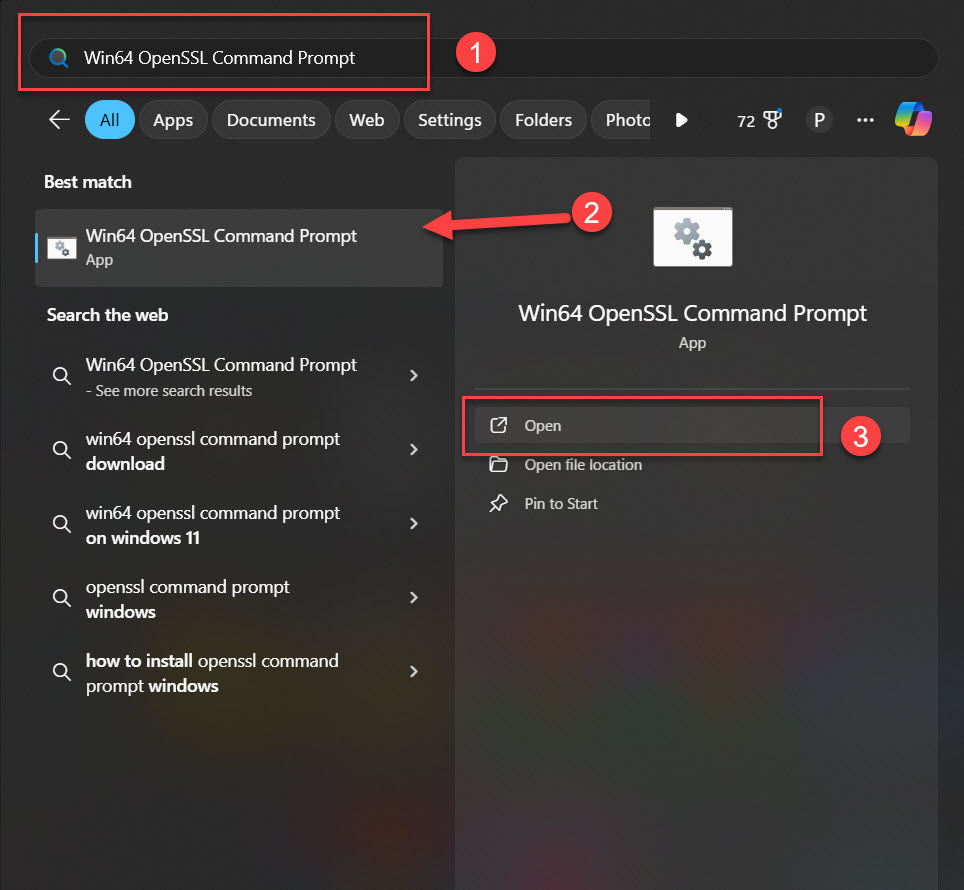Click search icon beside 'openssl command prompt windows'
This screenshot has height=890, width=964.
61,597
